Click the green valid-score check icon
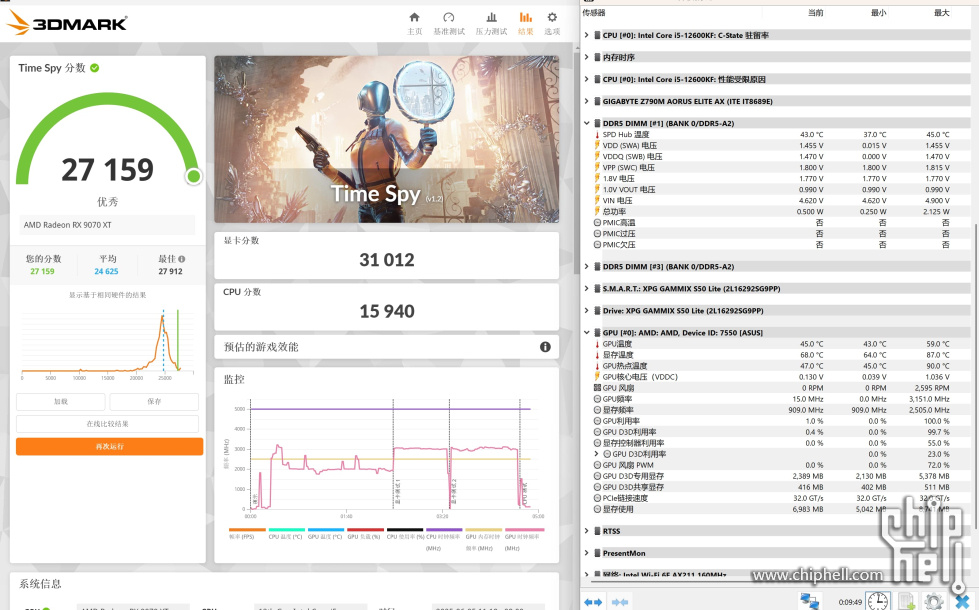The width and height of the screenshot is (979, 610). pos(95,68)
